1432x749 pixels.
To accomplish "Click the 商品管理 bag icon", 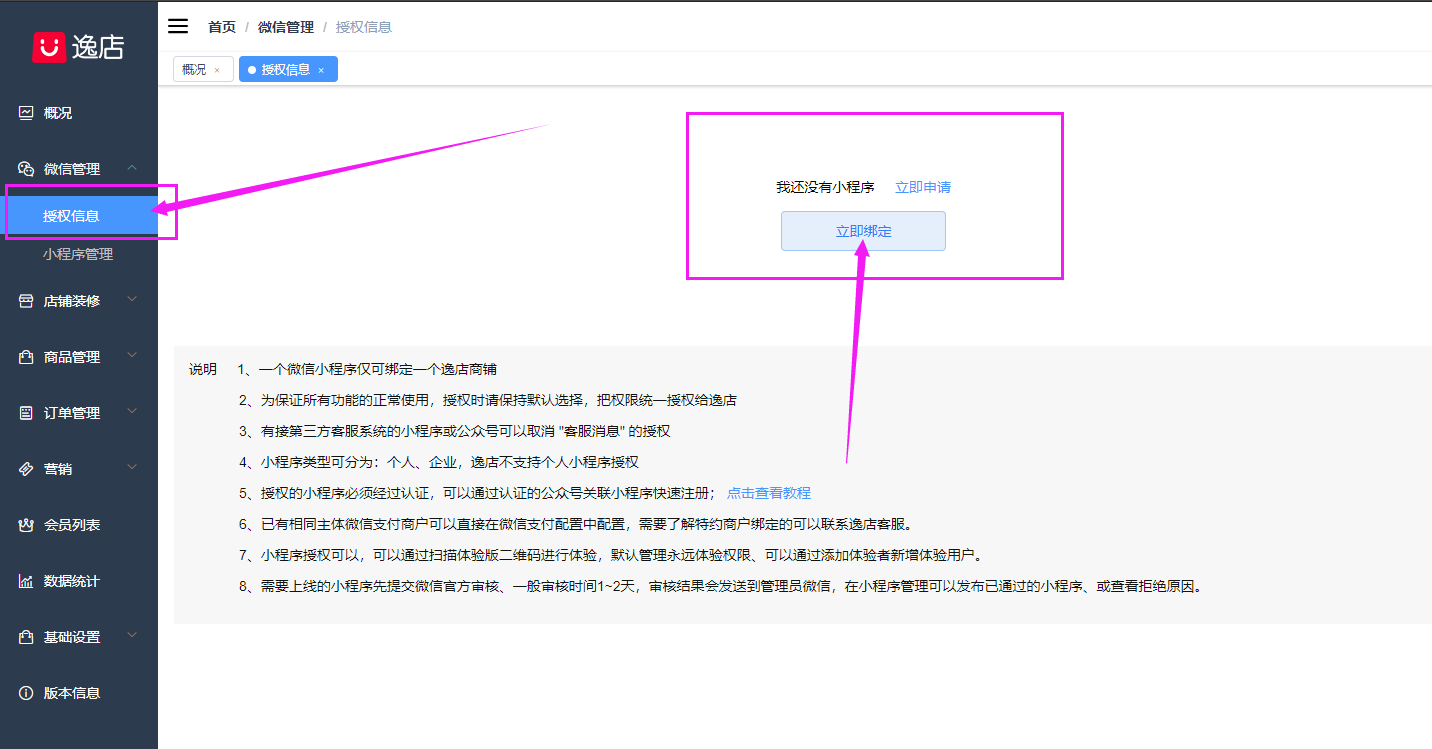I will tap(27, 357).
